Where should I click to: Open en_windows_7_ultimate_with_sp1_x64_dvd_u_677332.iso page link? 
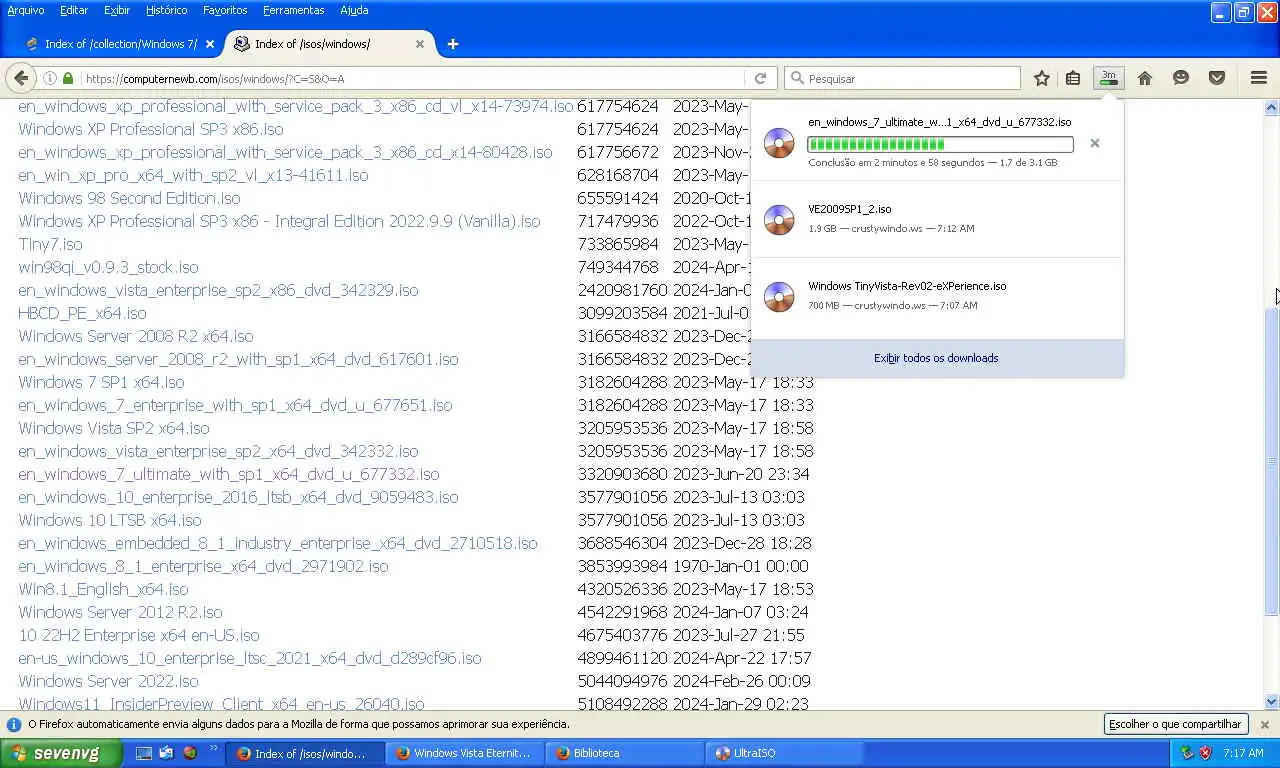tap(229, 474)
